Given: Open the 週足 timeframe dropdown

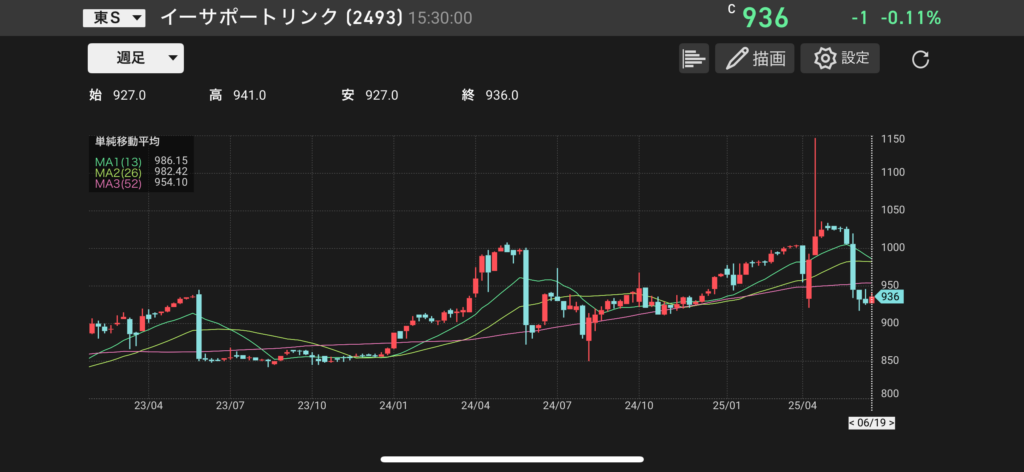Looking at the screenshot, I should click(x=136, y=58).
